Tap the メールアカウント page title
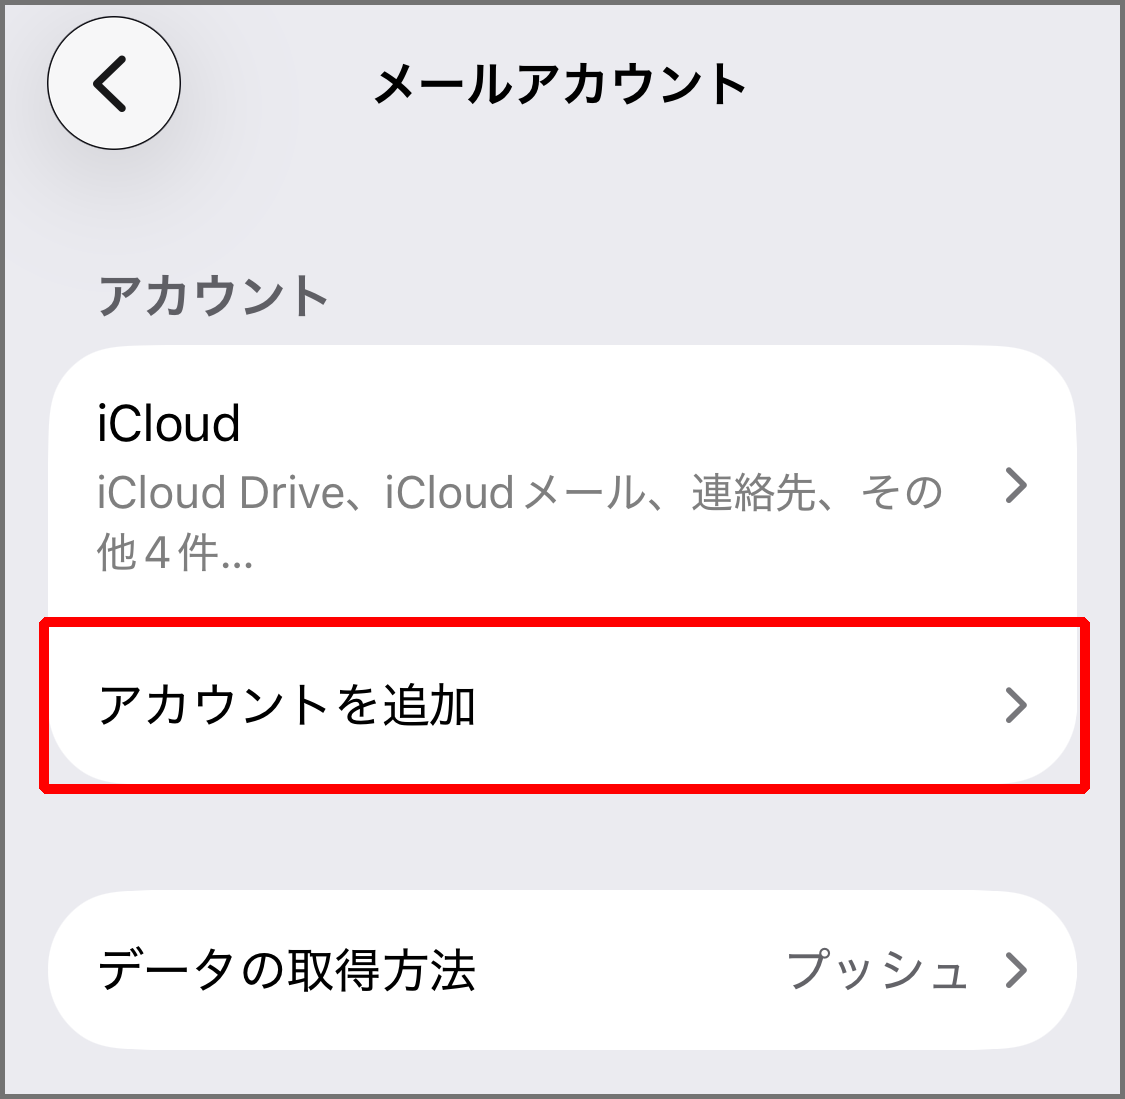Image resolution: width=1125 pixels, height=1099 pixels. pyautogui.click(x=560, y=84)
